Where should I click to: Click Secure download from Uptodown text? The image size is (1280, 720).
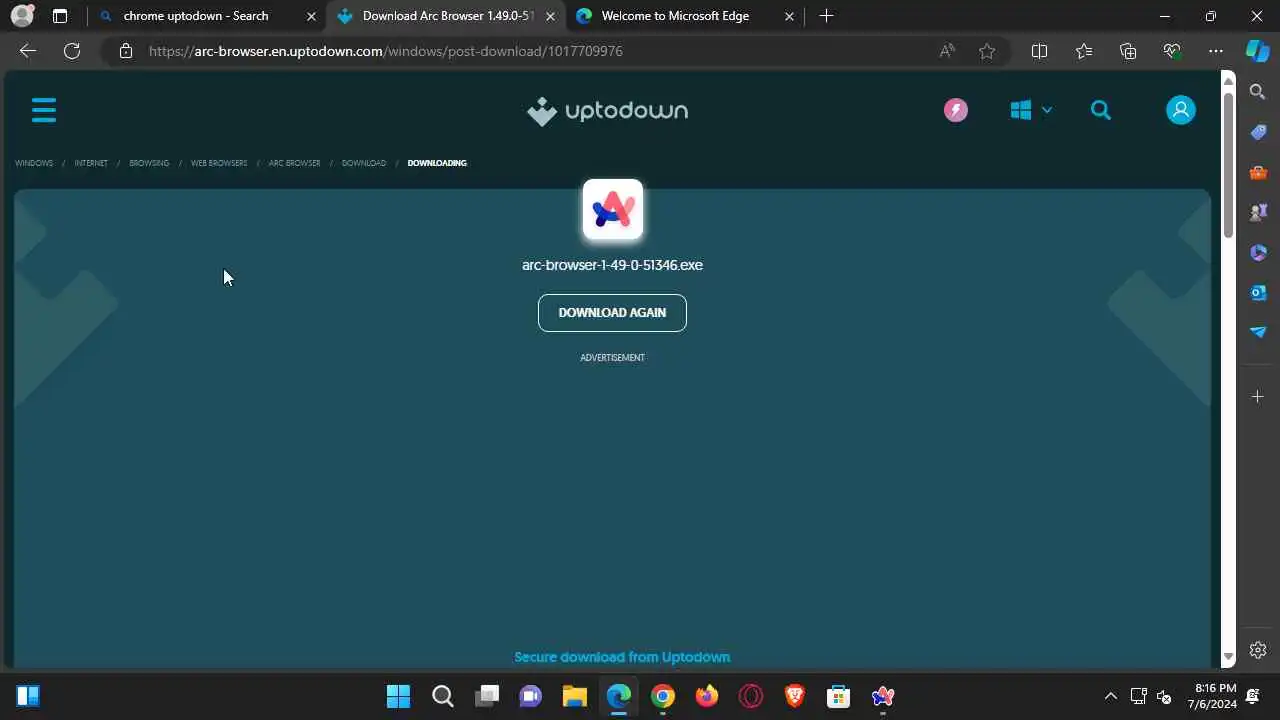(x=622, y=657)
